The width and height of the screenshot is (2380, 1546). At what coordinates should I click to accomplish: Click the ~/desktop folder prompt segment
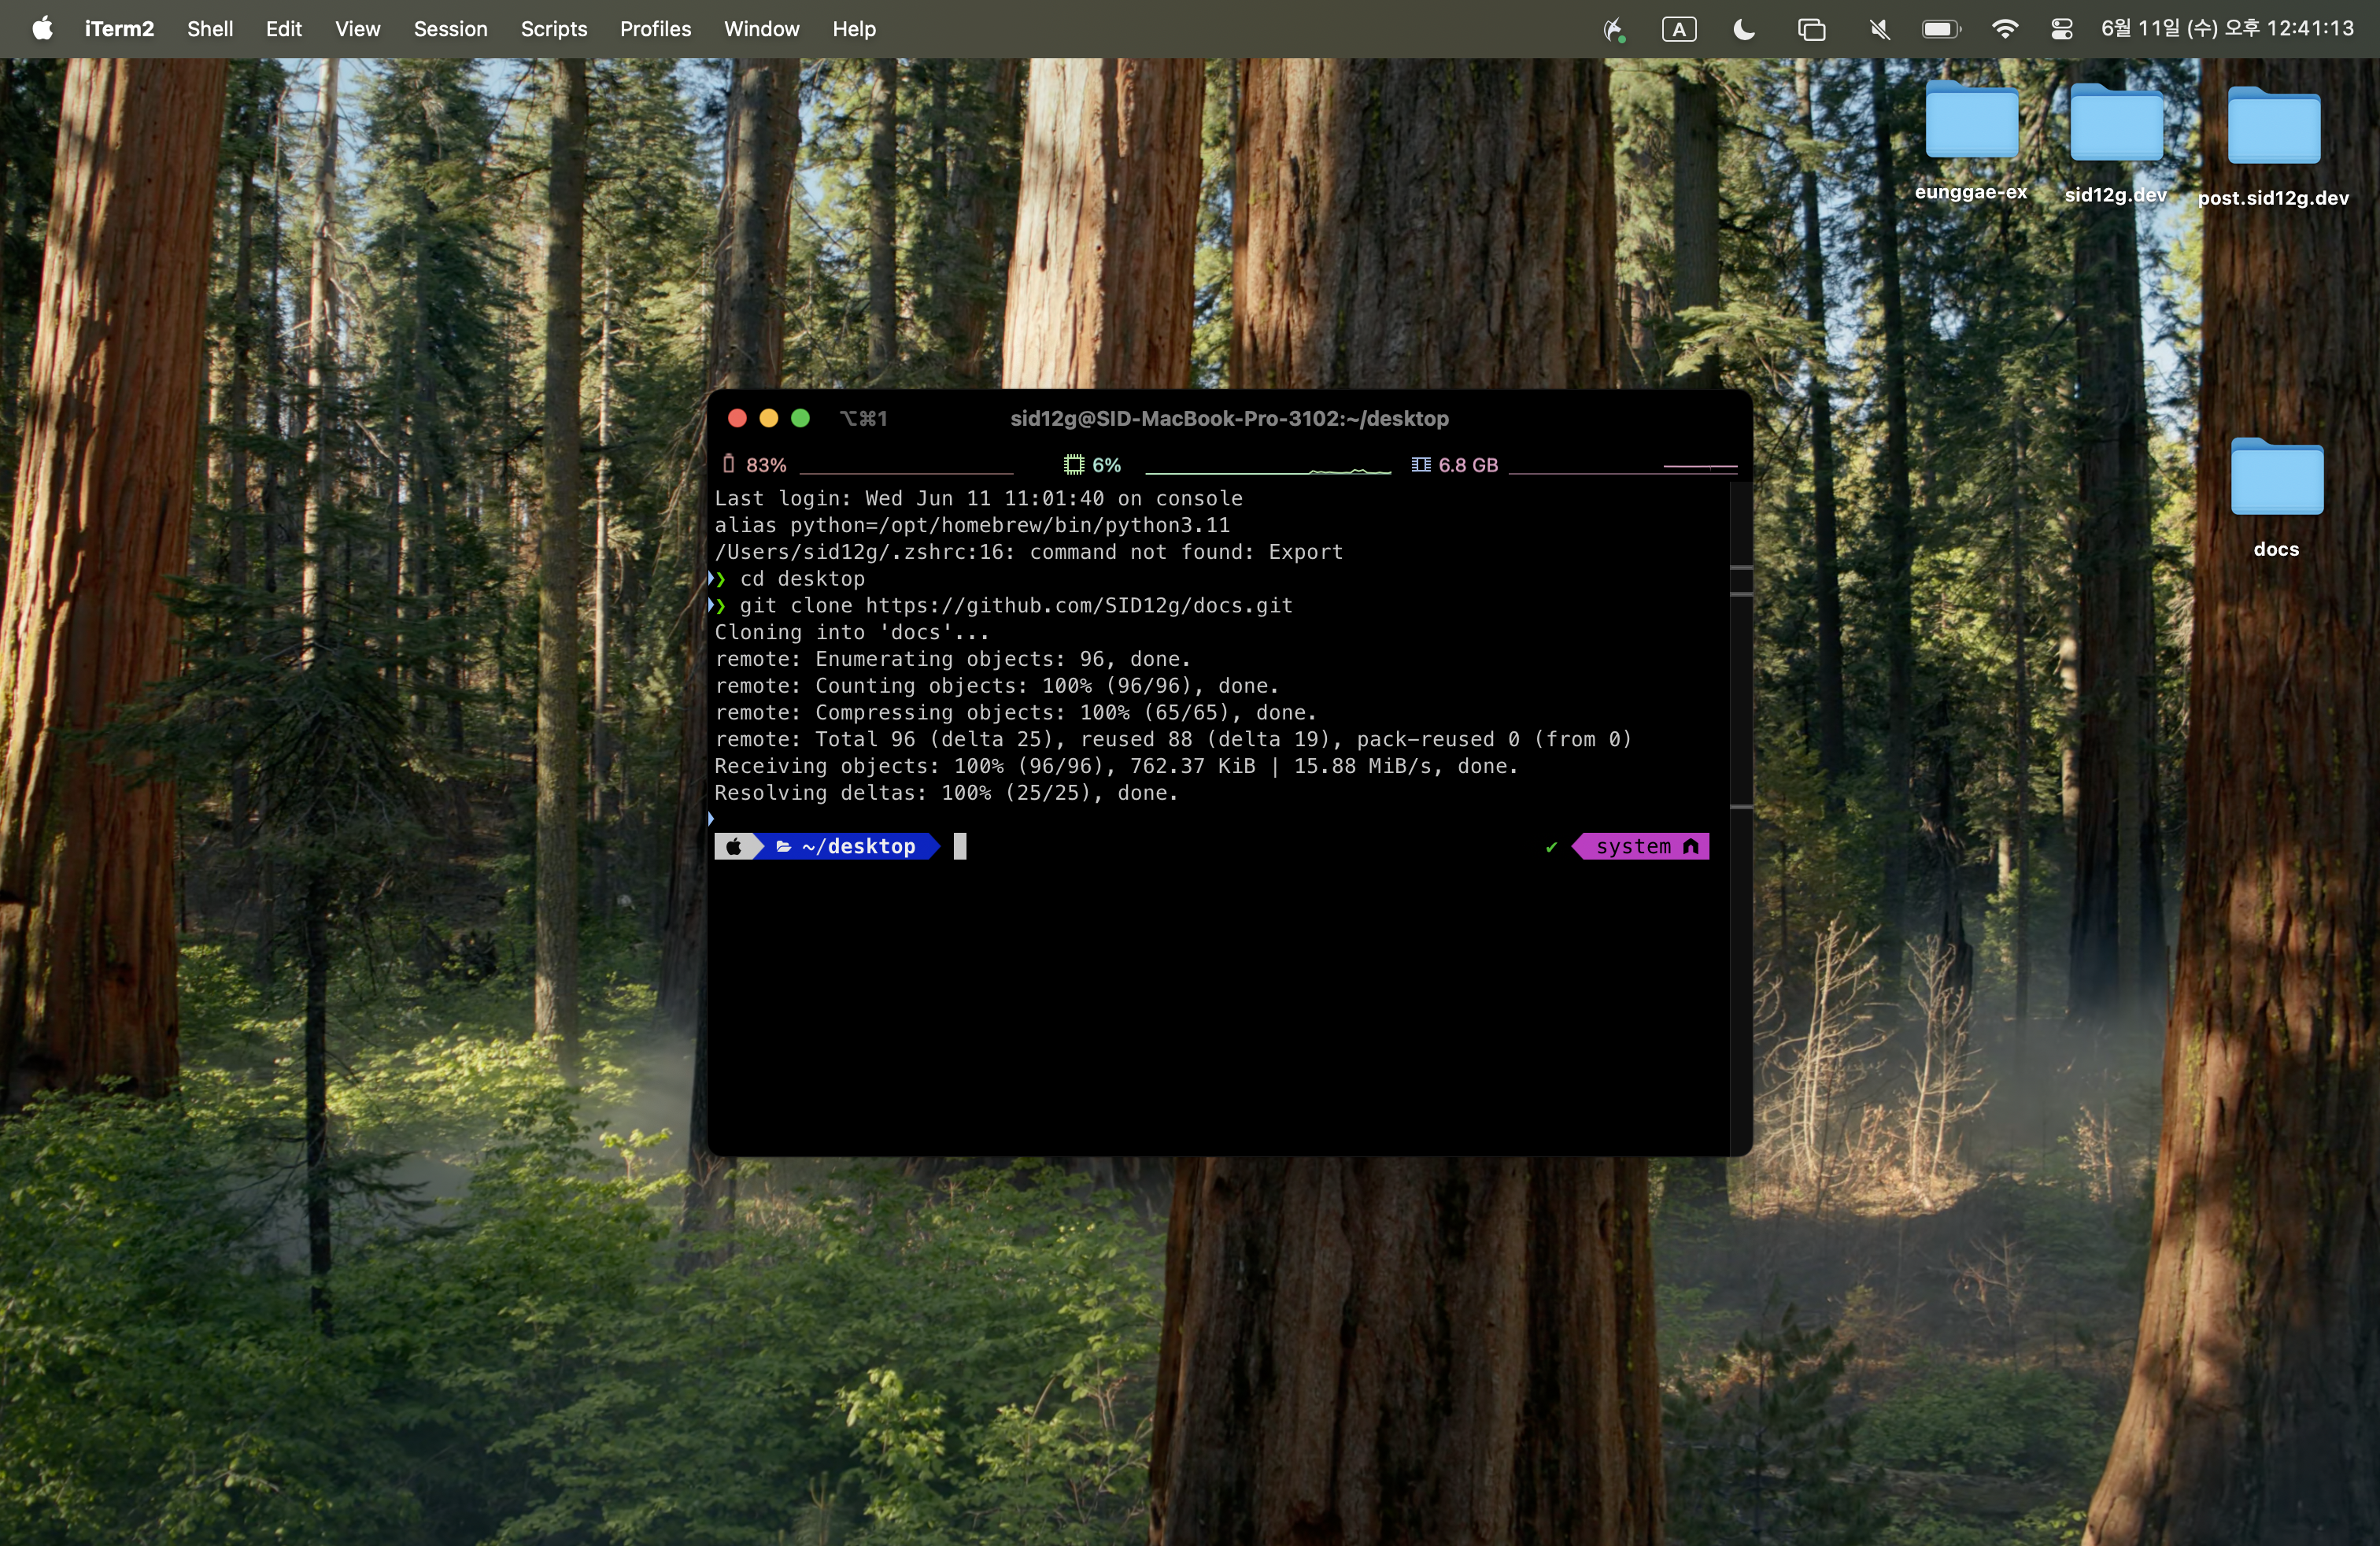point(848,847)
